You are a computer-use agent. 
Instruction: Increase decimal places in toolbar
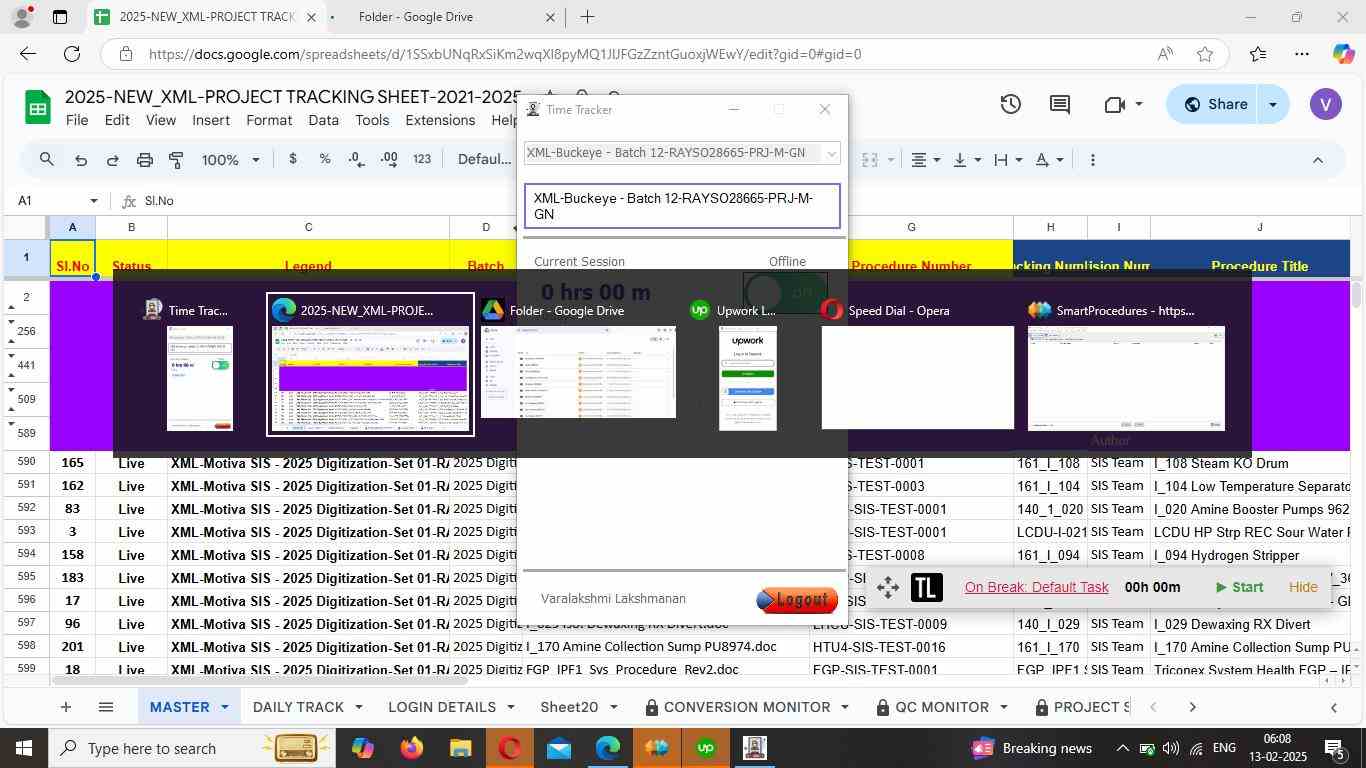[389, 159]
